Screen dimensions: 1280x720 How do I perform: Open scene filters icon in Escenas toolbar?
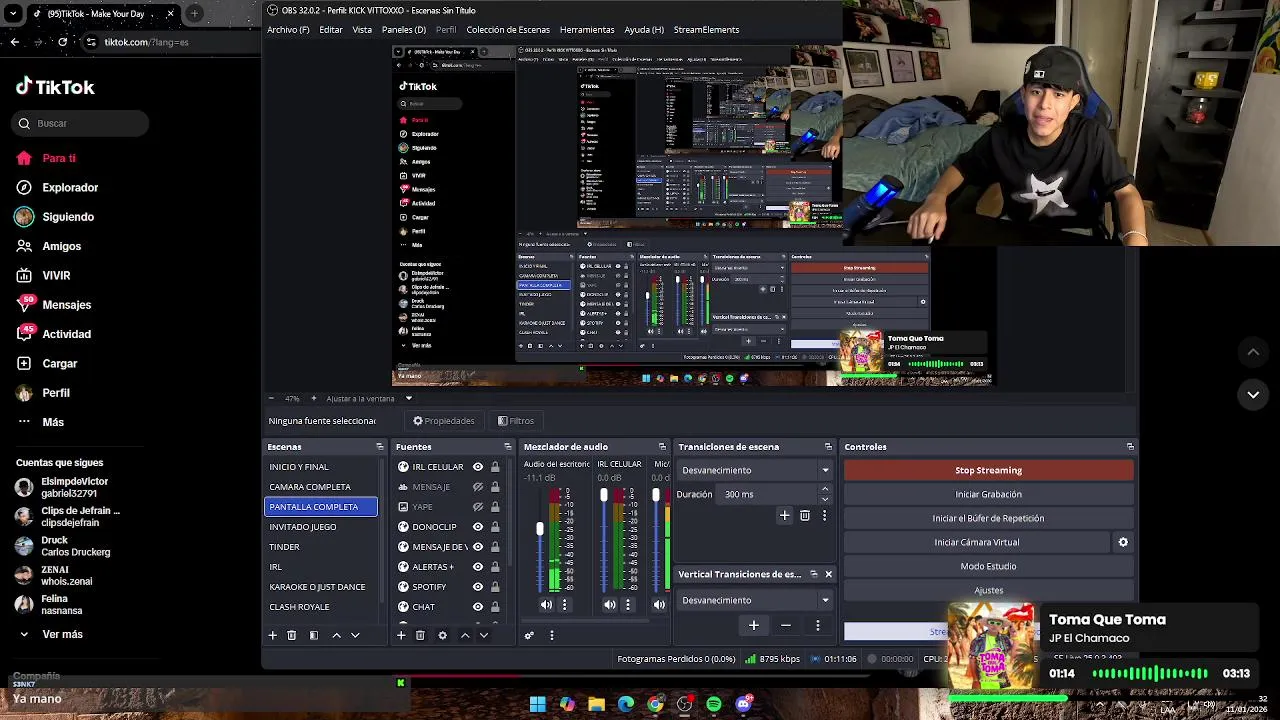tap(313, 635)
